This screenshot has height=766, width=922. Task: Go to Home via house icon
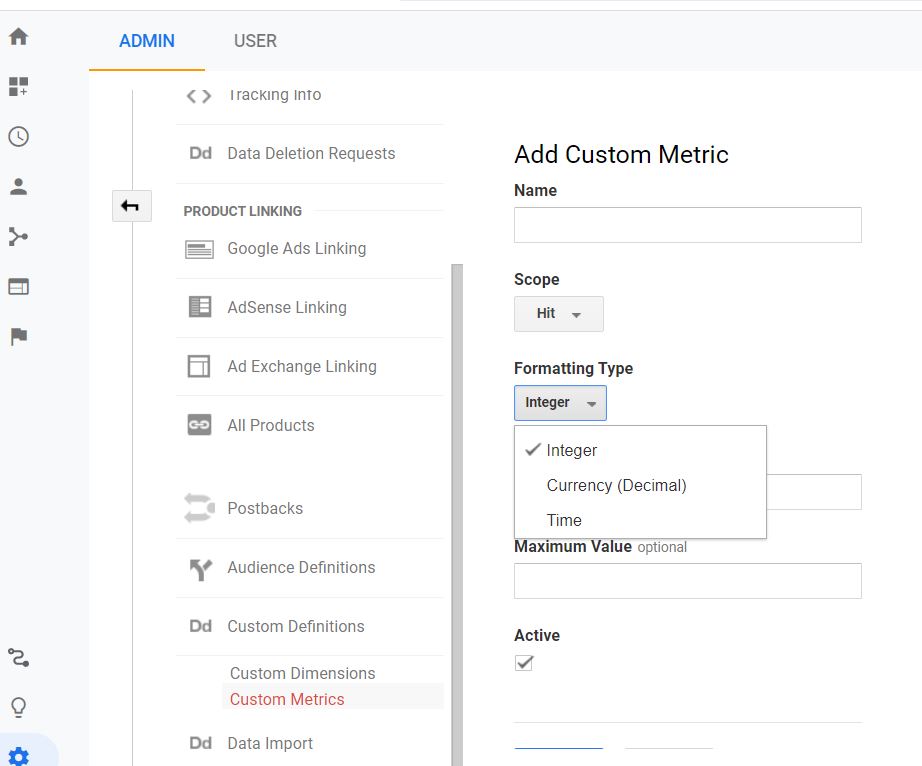18,36
